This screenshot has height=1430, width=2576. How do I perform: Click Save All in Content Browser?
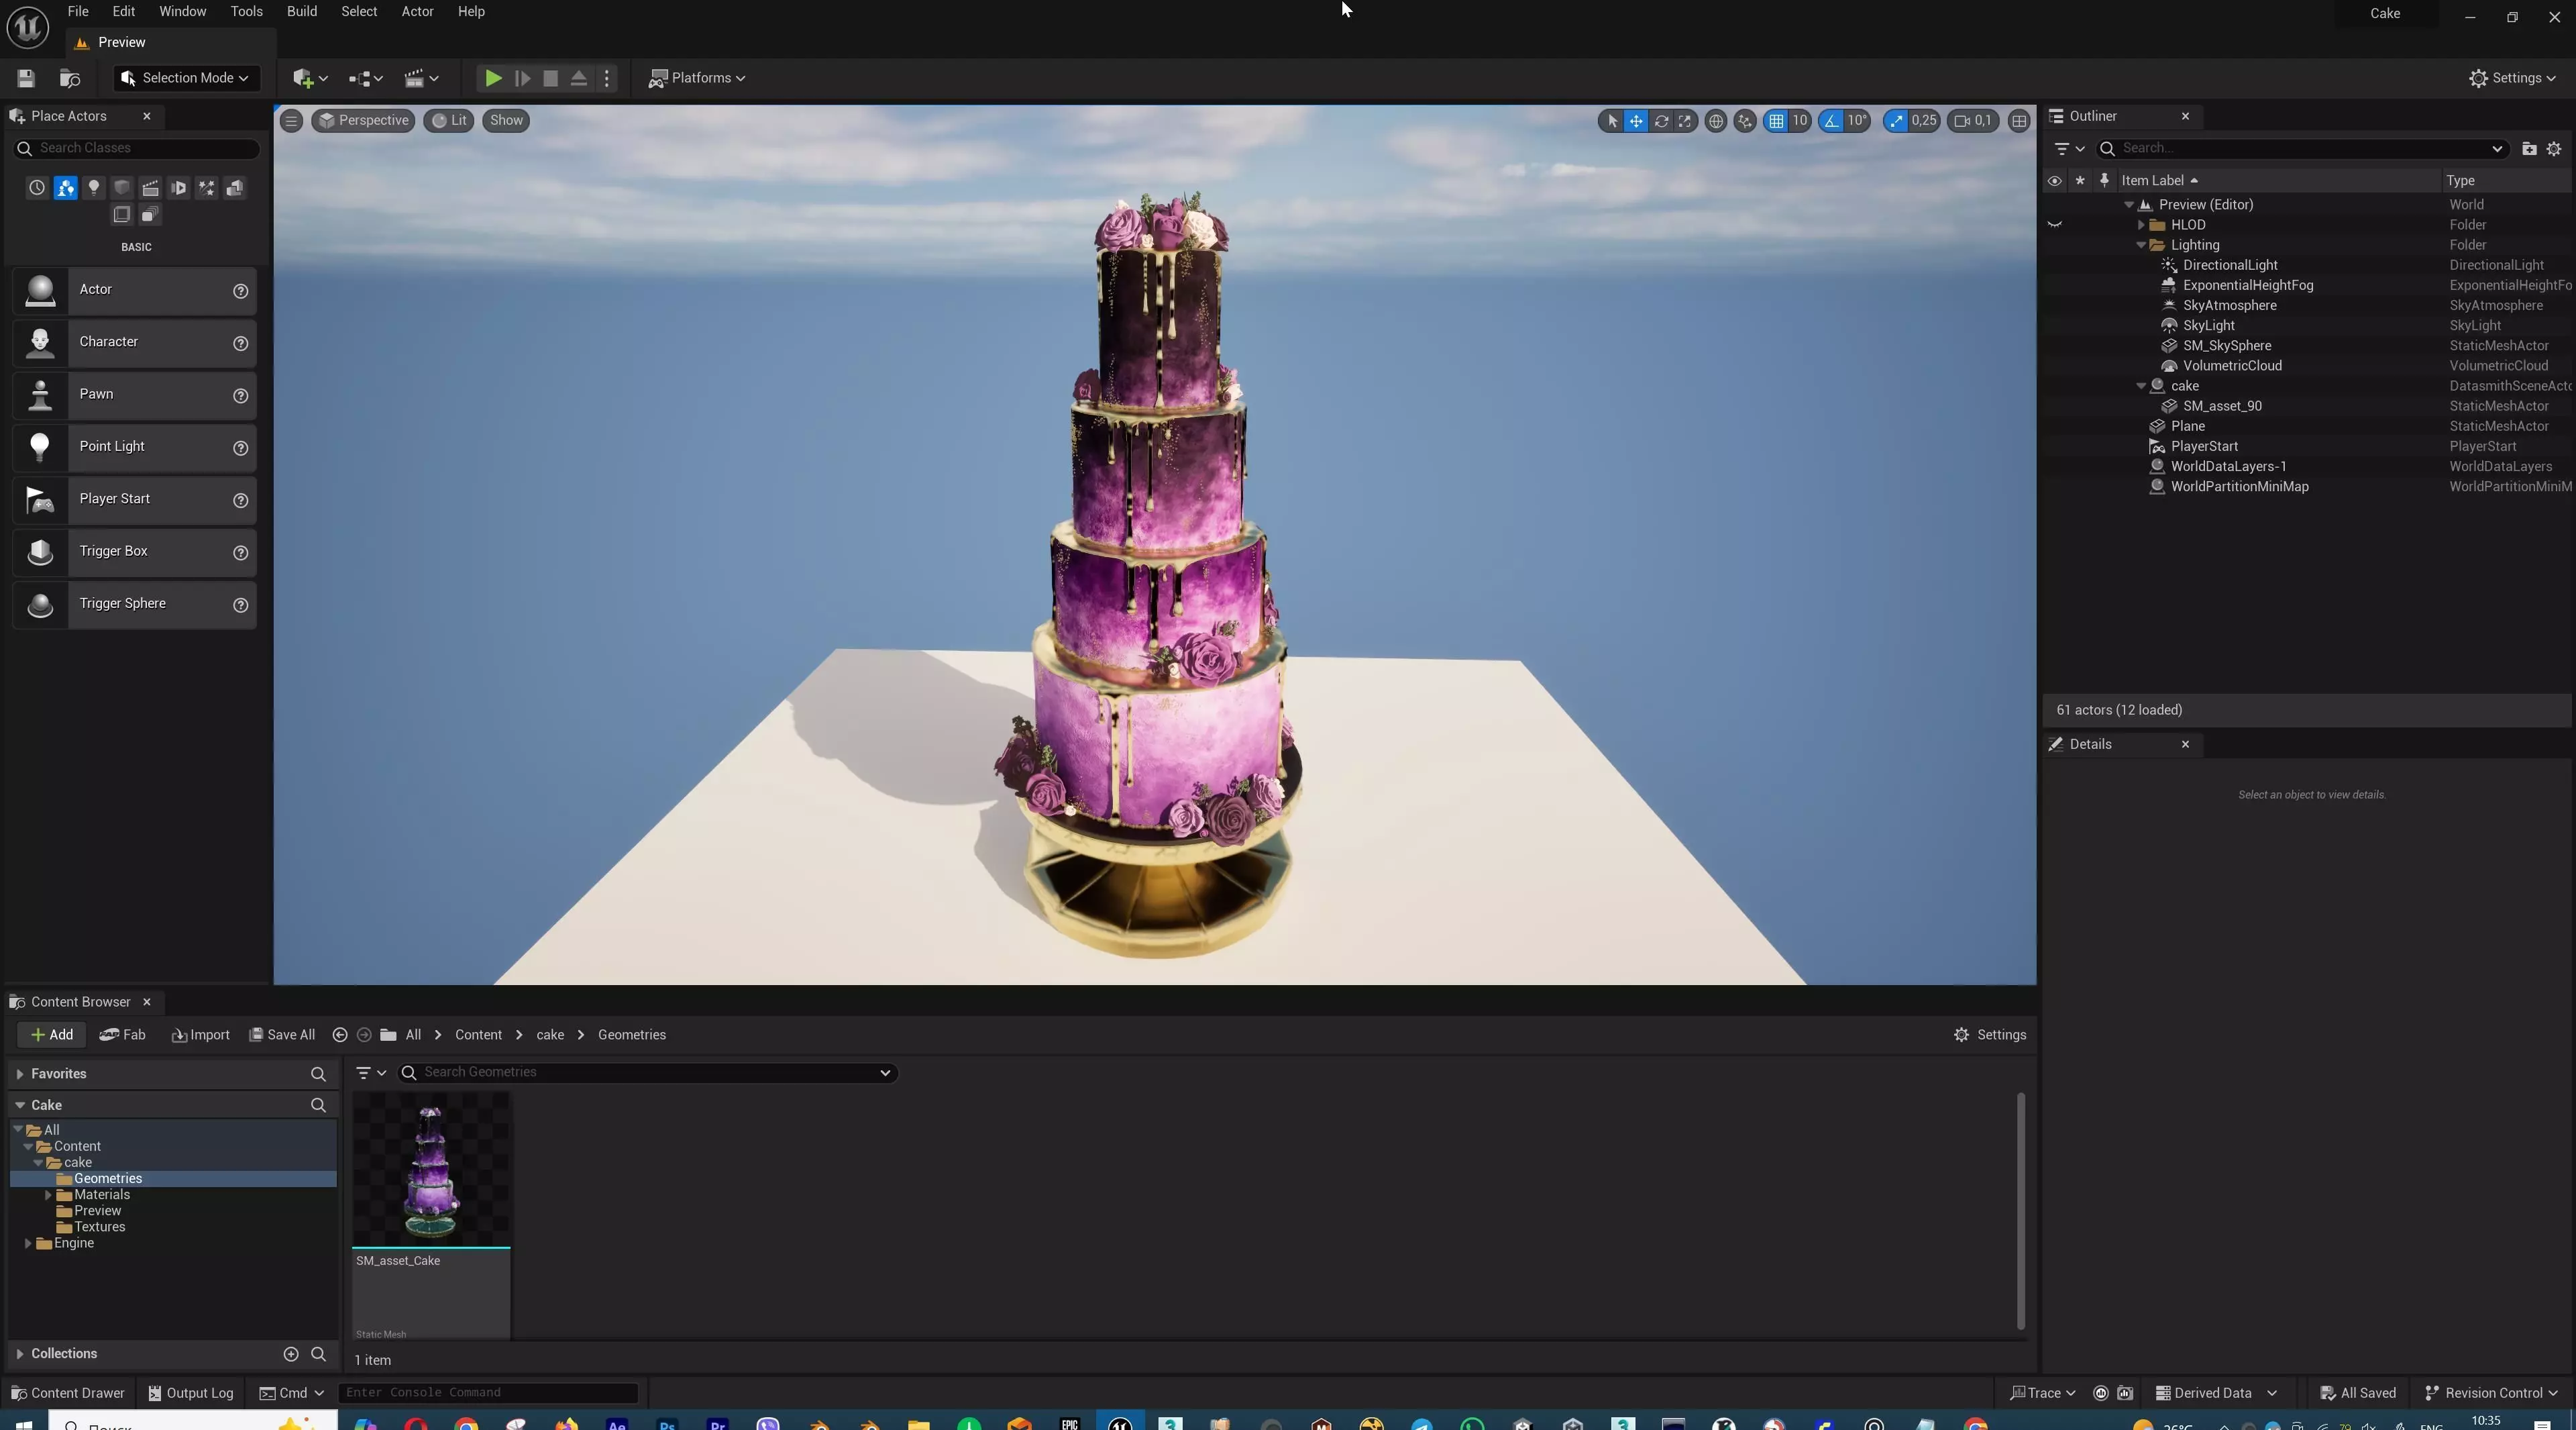282,1035
